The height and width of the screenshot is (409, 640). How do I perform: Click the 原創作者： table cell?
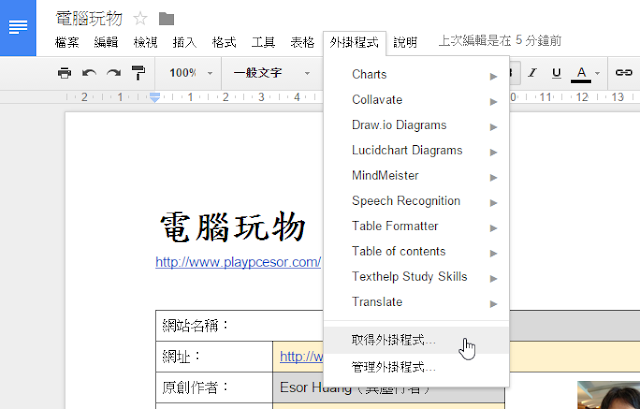pos(214,387)
